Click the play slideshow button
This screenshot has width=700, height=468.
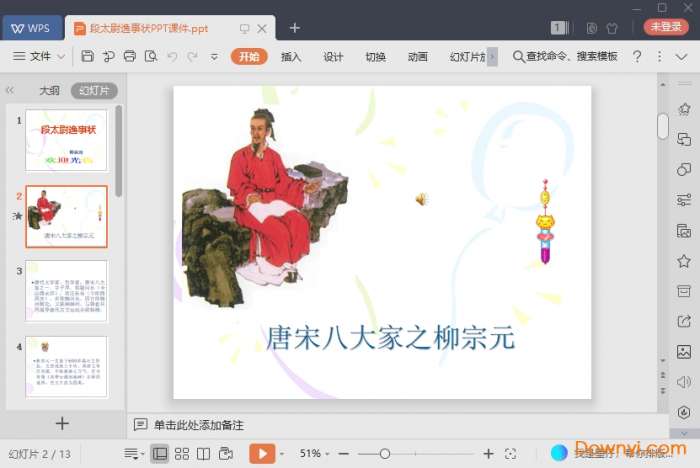[x=262, y=454]
